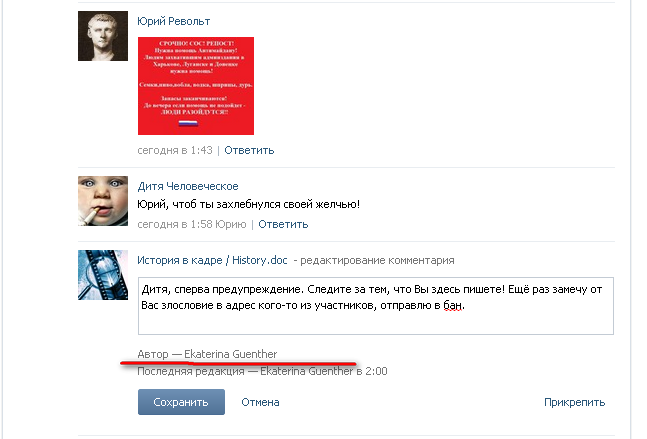
Task: Open Ekaterina Guenther's link on the Последняя редакция line
Action: pos(307,371)
